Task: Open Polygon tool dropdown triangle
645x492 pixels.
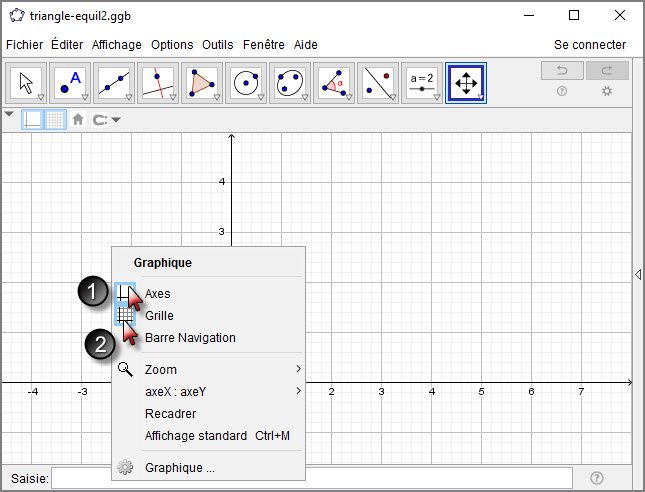Action: click(x=217, y=97)
